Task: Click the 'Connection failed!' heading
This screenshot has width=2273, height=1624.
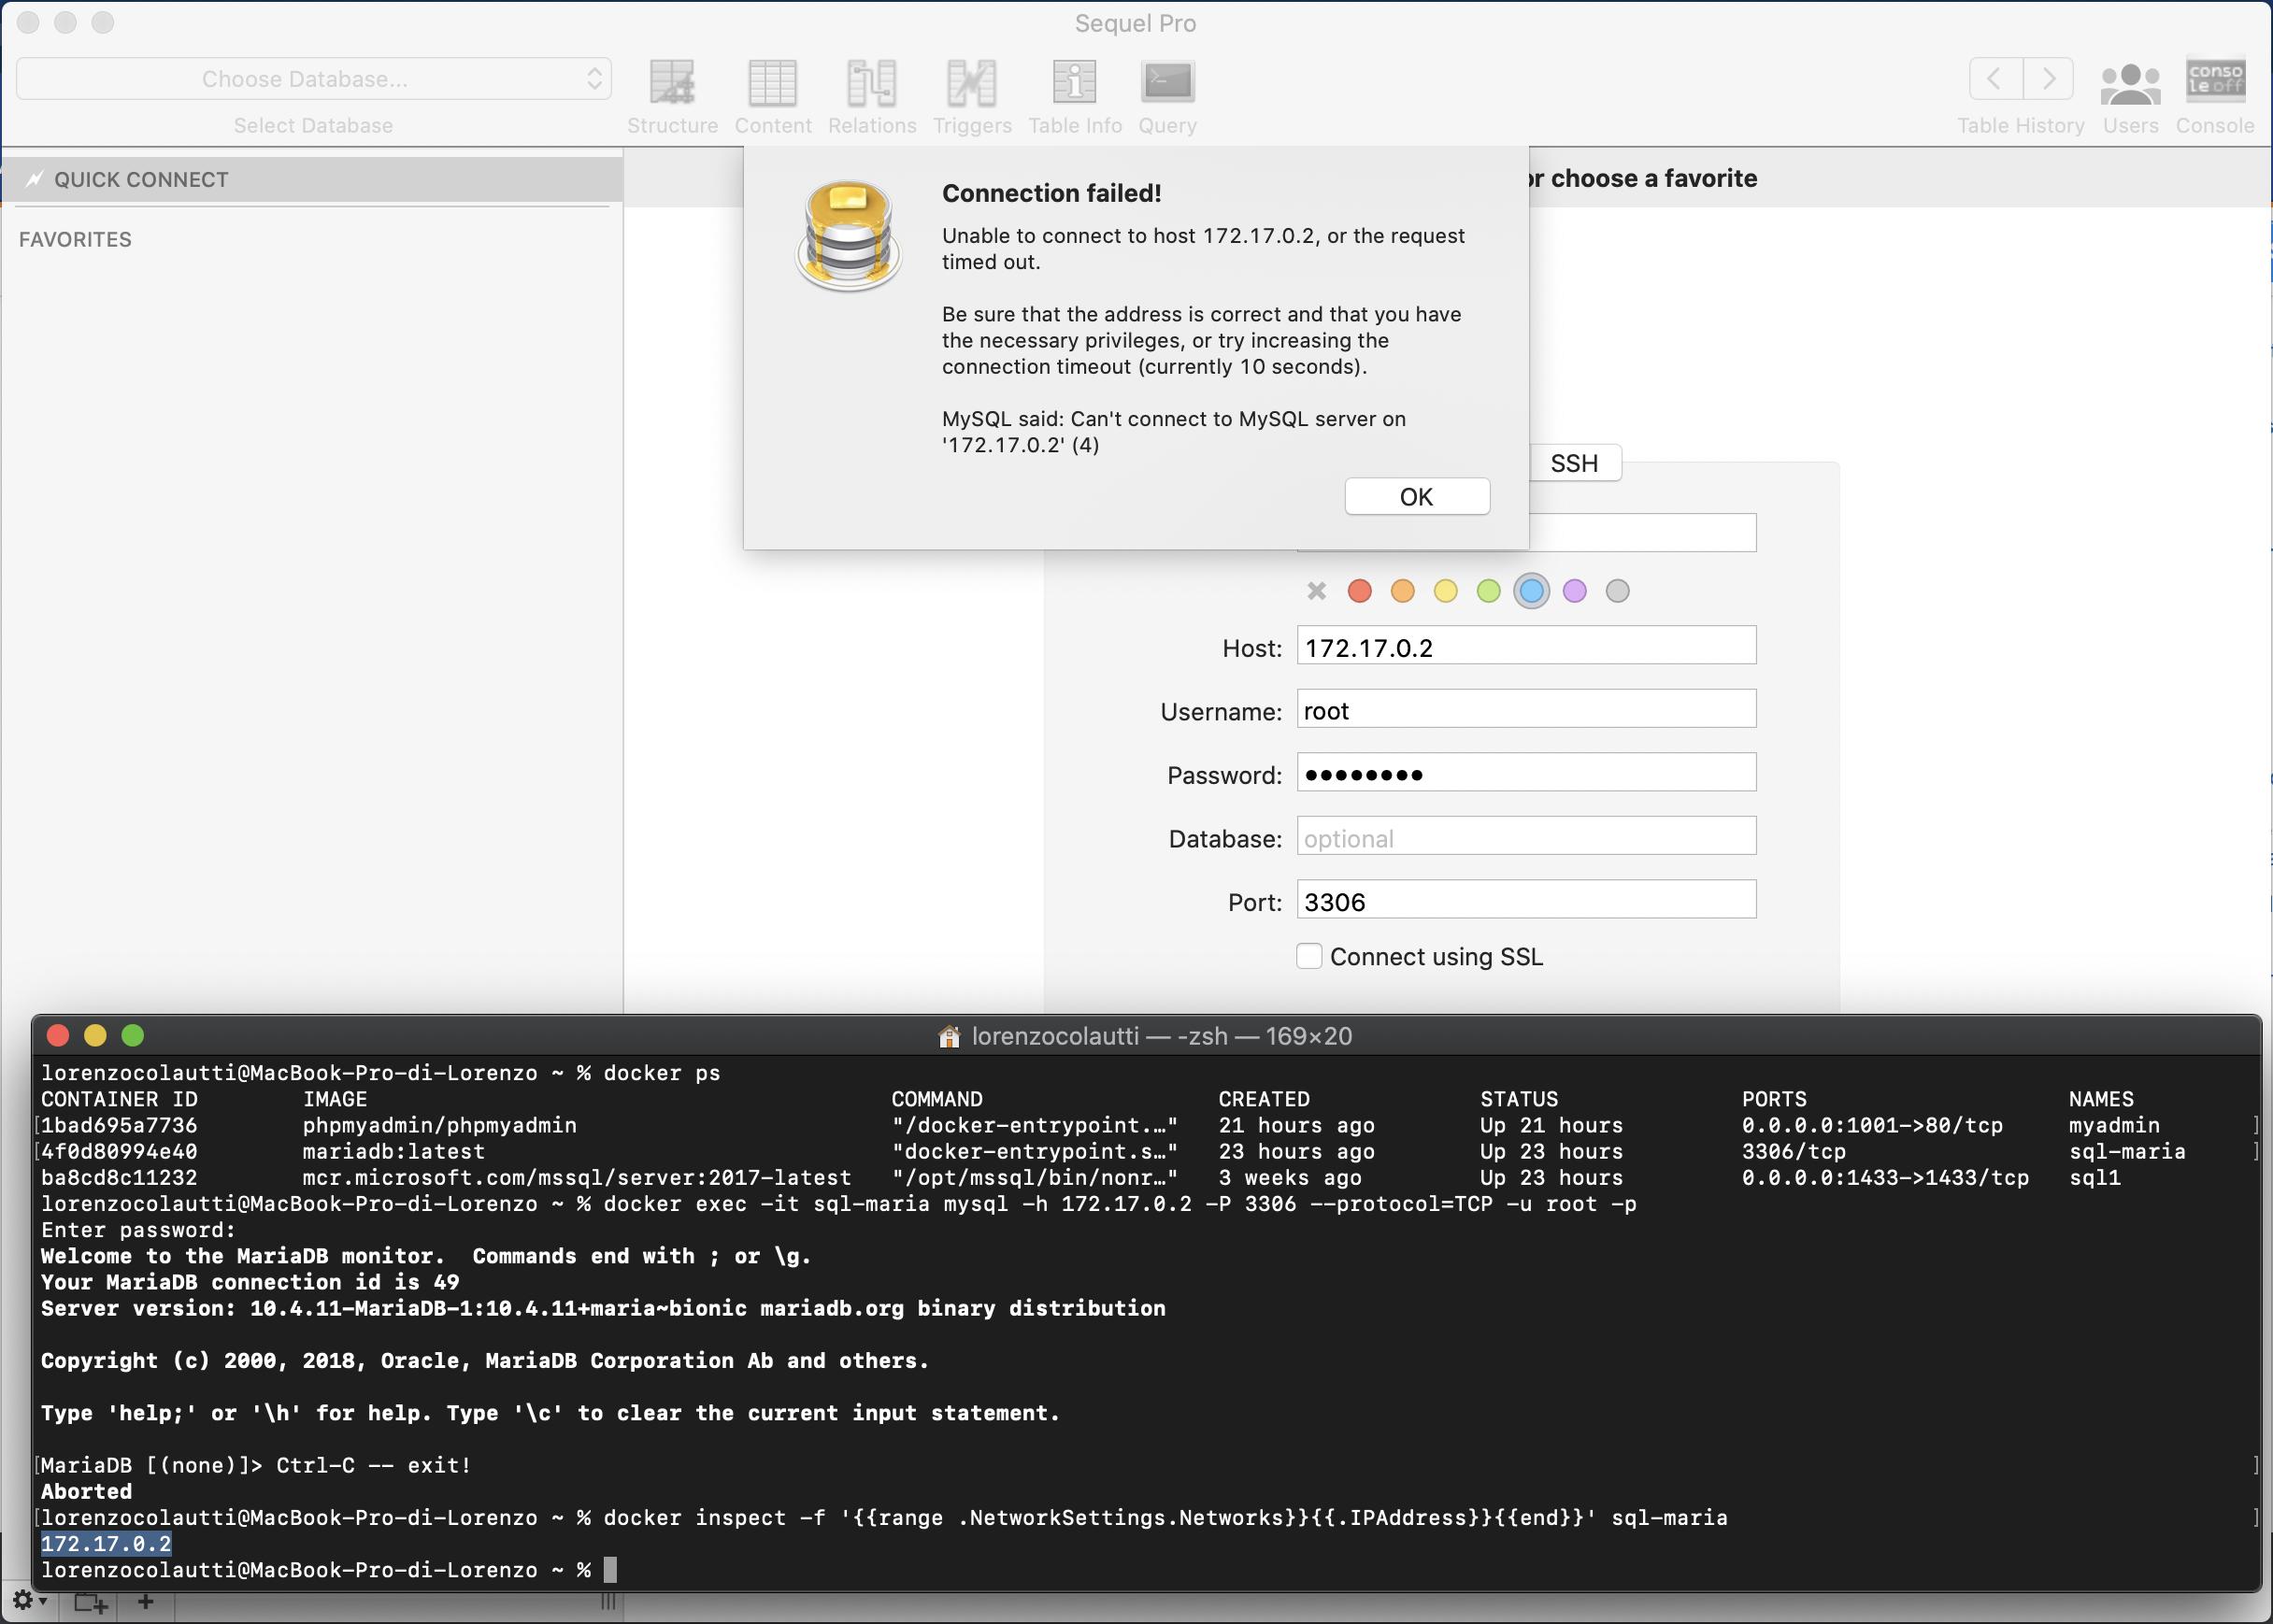Action: 1051,193
